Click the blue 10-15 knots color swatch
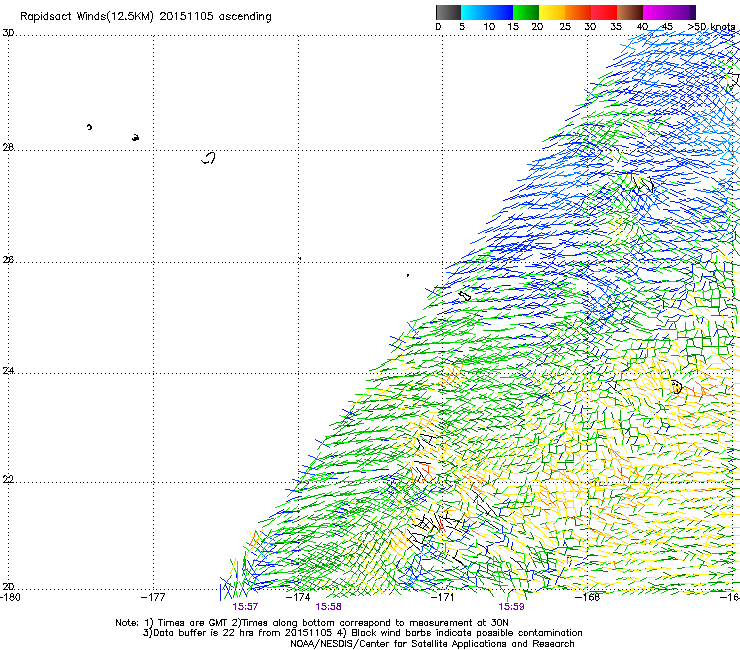This screenshot has height=650, width=740. click(500, 12)
